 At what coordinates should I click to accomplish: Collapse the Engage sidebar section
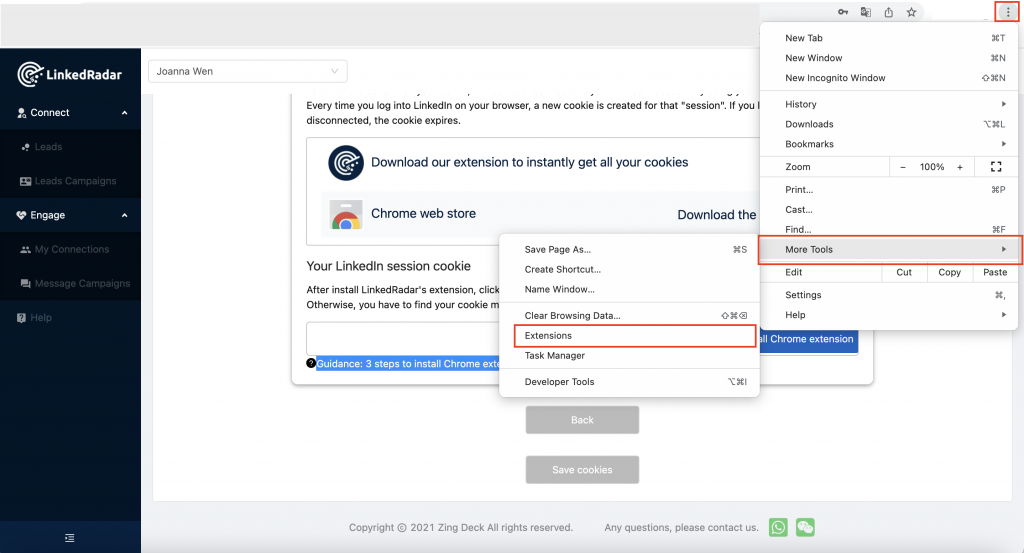[x=125, y=215]
